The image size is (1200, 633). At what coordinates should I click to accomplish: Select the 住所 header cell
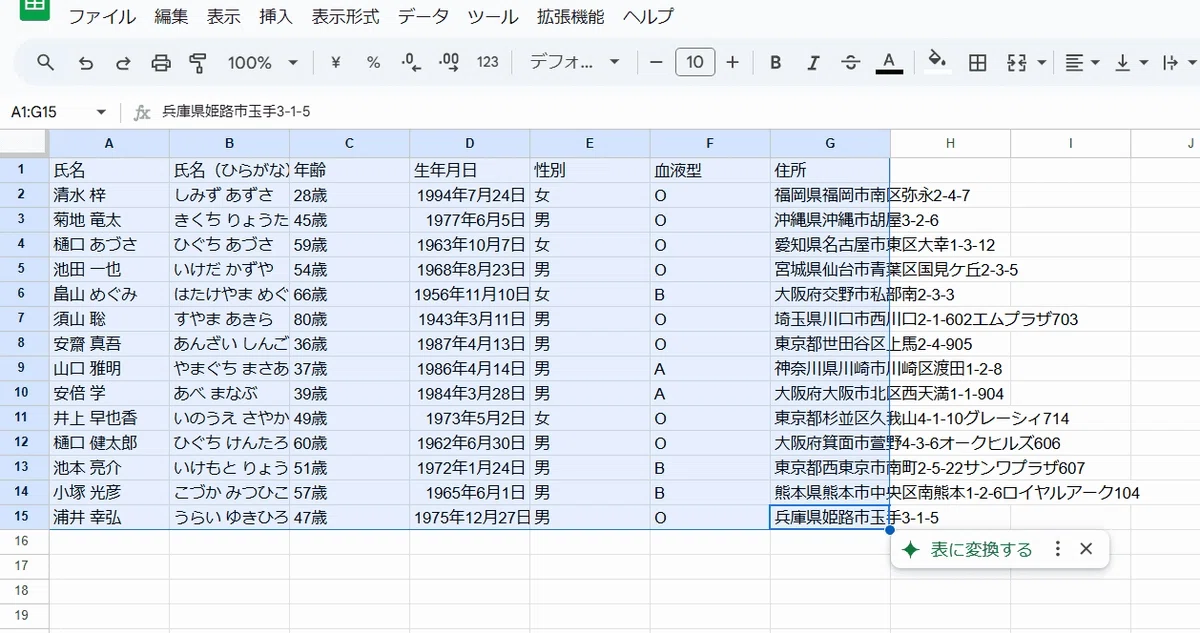[830, 170]
